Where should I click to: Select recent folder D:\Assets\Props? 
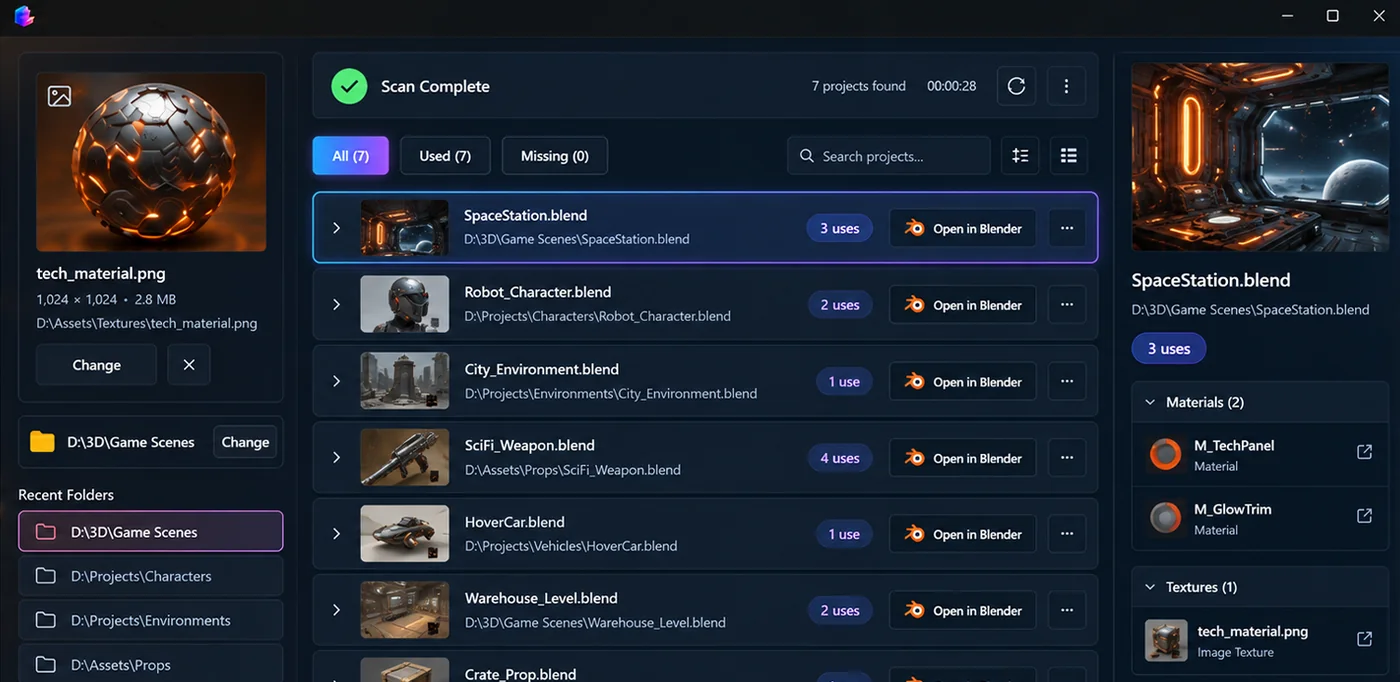point(150,664)
